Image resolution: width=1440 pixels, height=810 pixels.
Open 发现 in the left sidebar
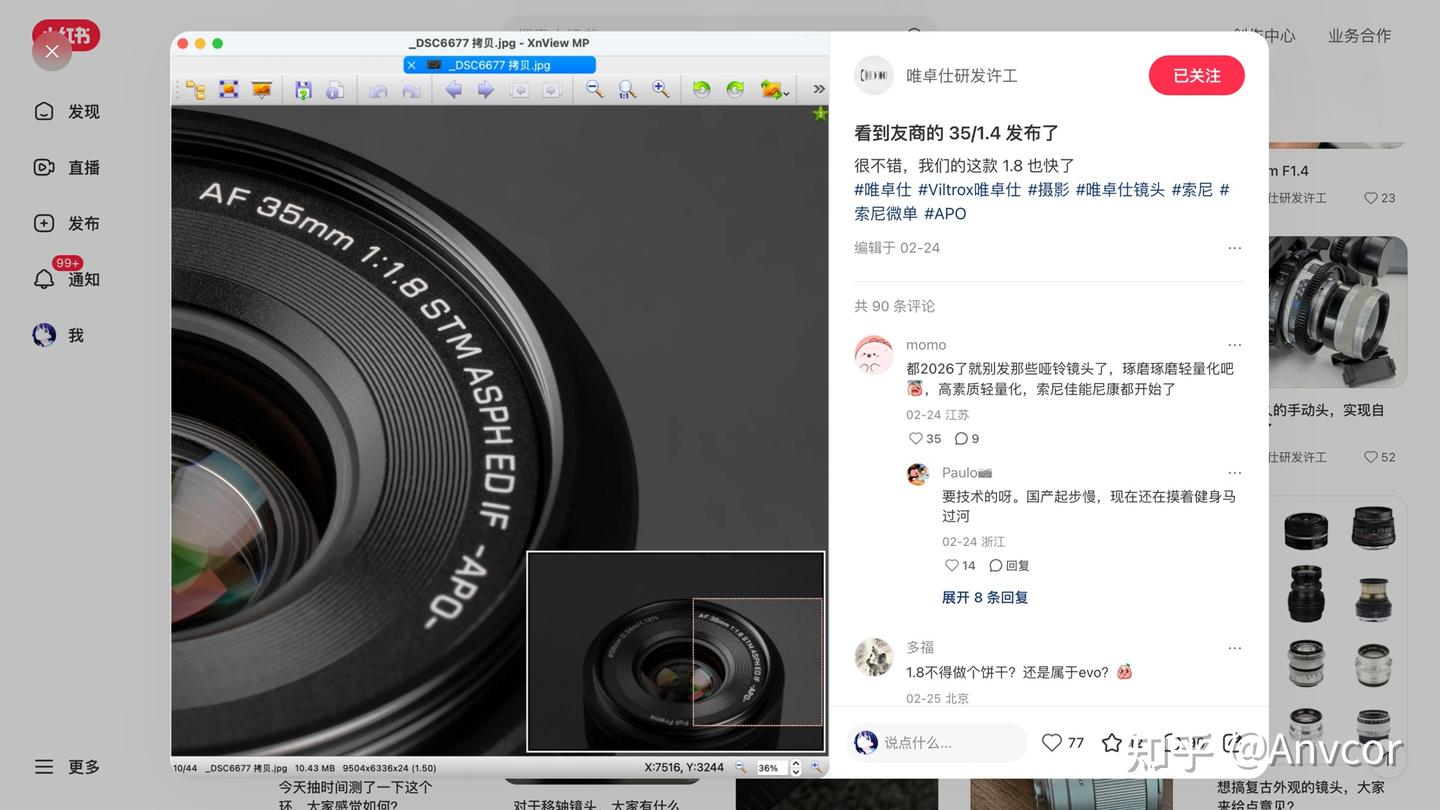tap(67, 112)
